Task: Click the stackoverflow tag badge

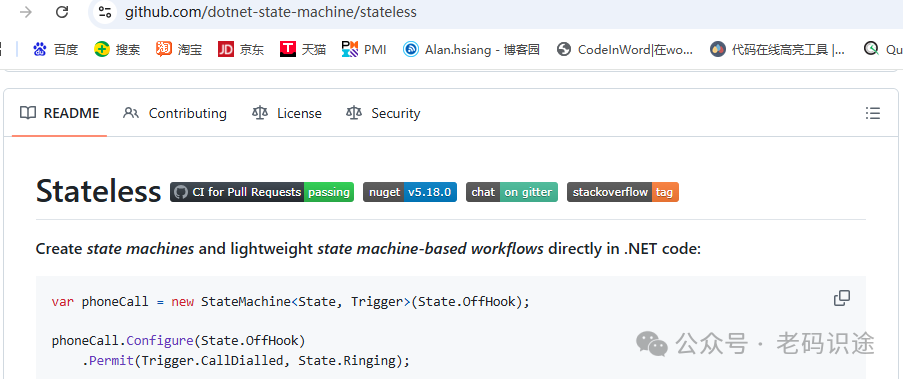Action: tap(623, 192)
